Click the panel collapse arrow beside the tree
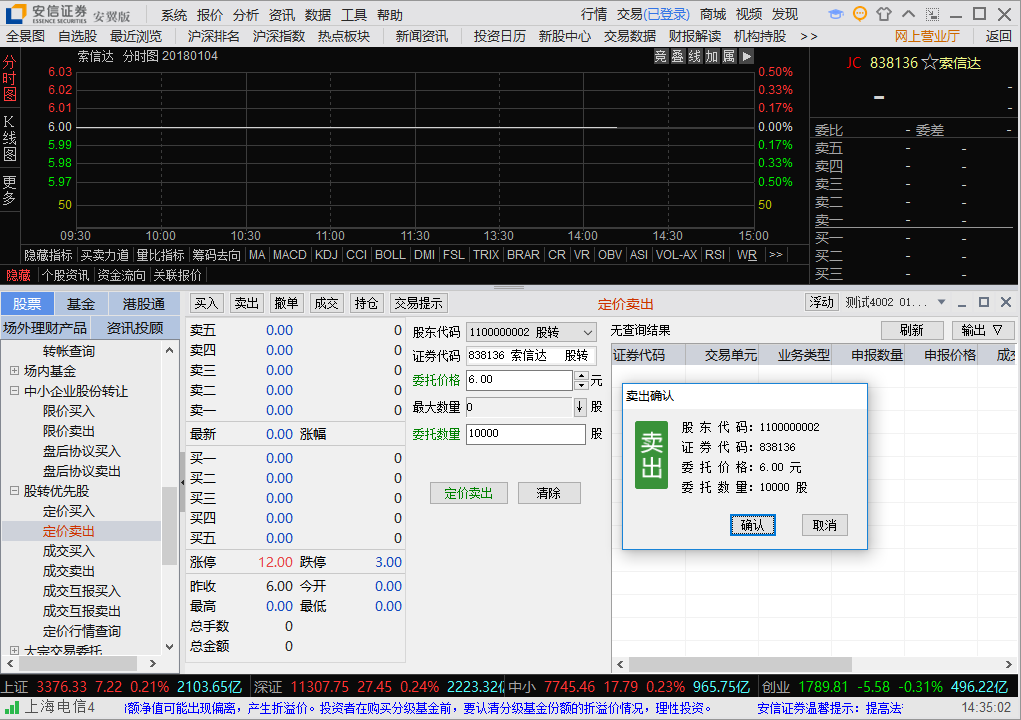 pyautogui.click(x=182, y=482)
